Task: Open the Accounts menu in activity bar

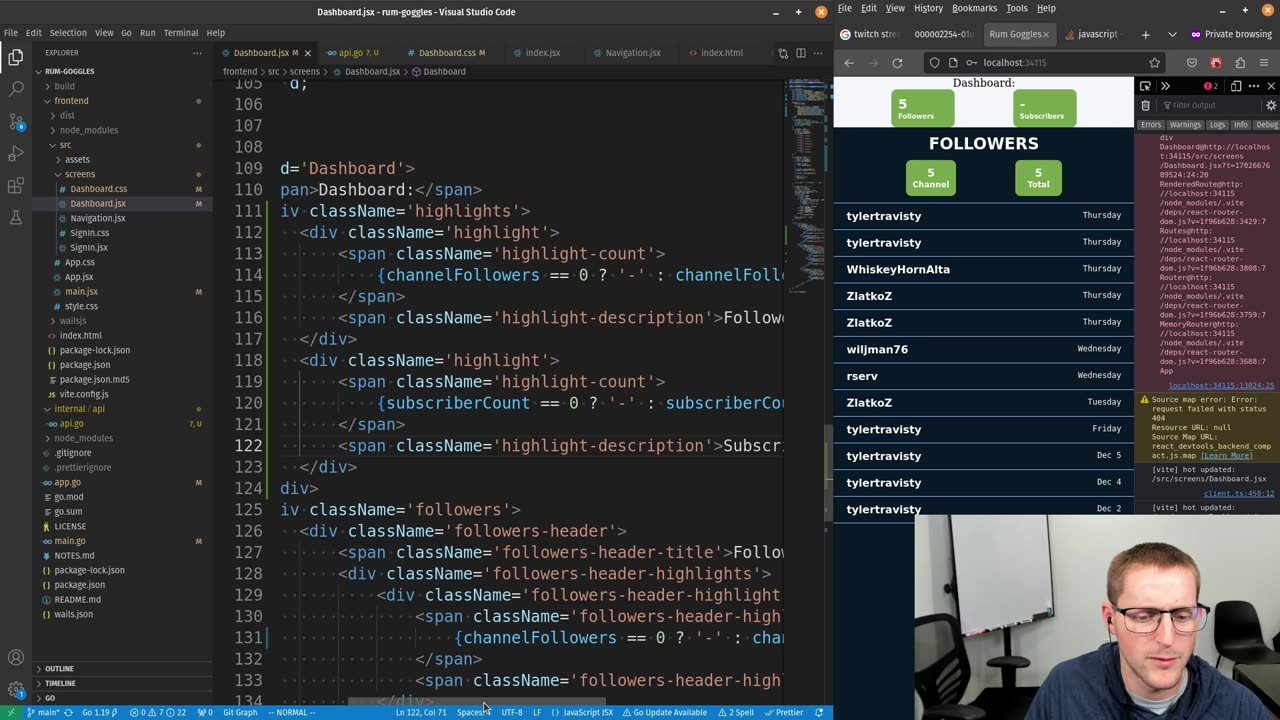Action: (x=16, y=658)
